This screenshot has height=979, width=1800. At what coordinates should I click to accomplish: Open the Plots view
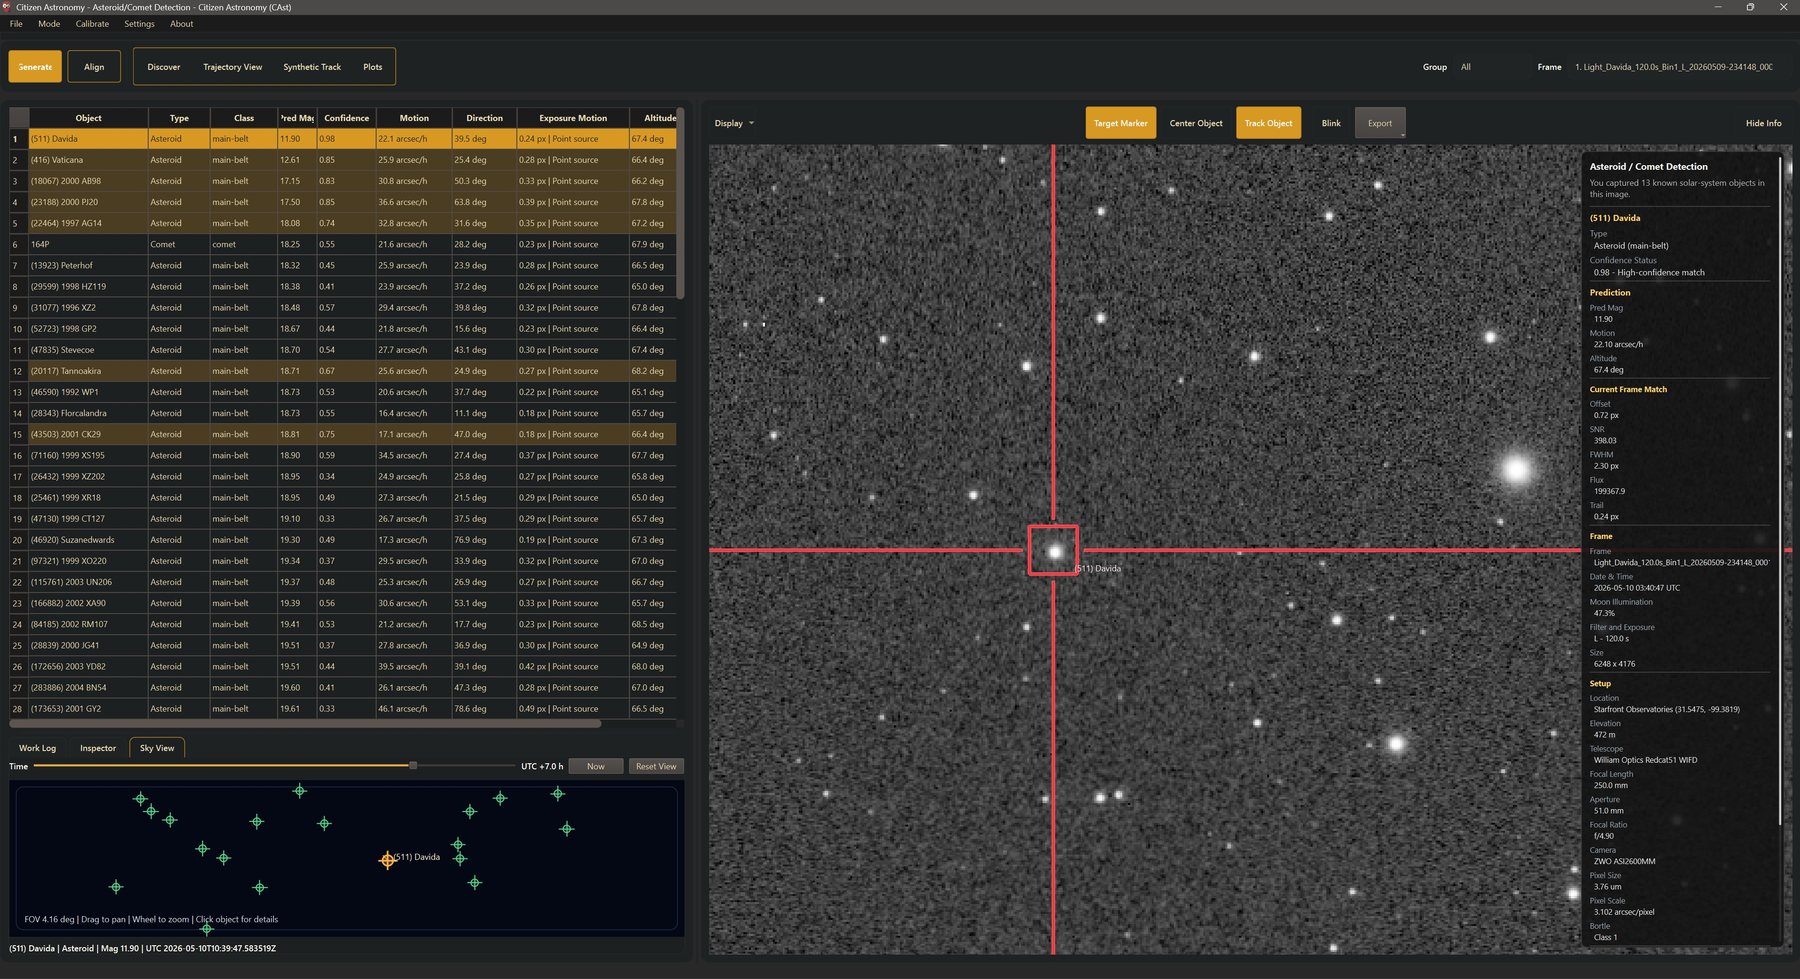(372, 67)
